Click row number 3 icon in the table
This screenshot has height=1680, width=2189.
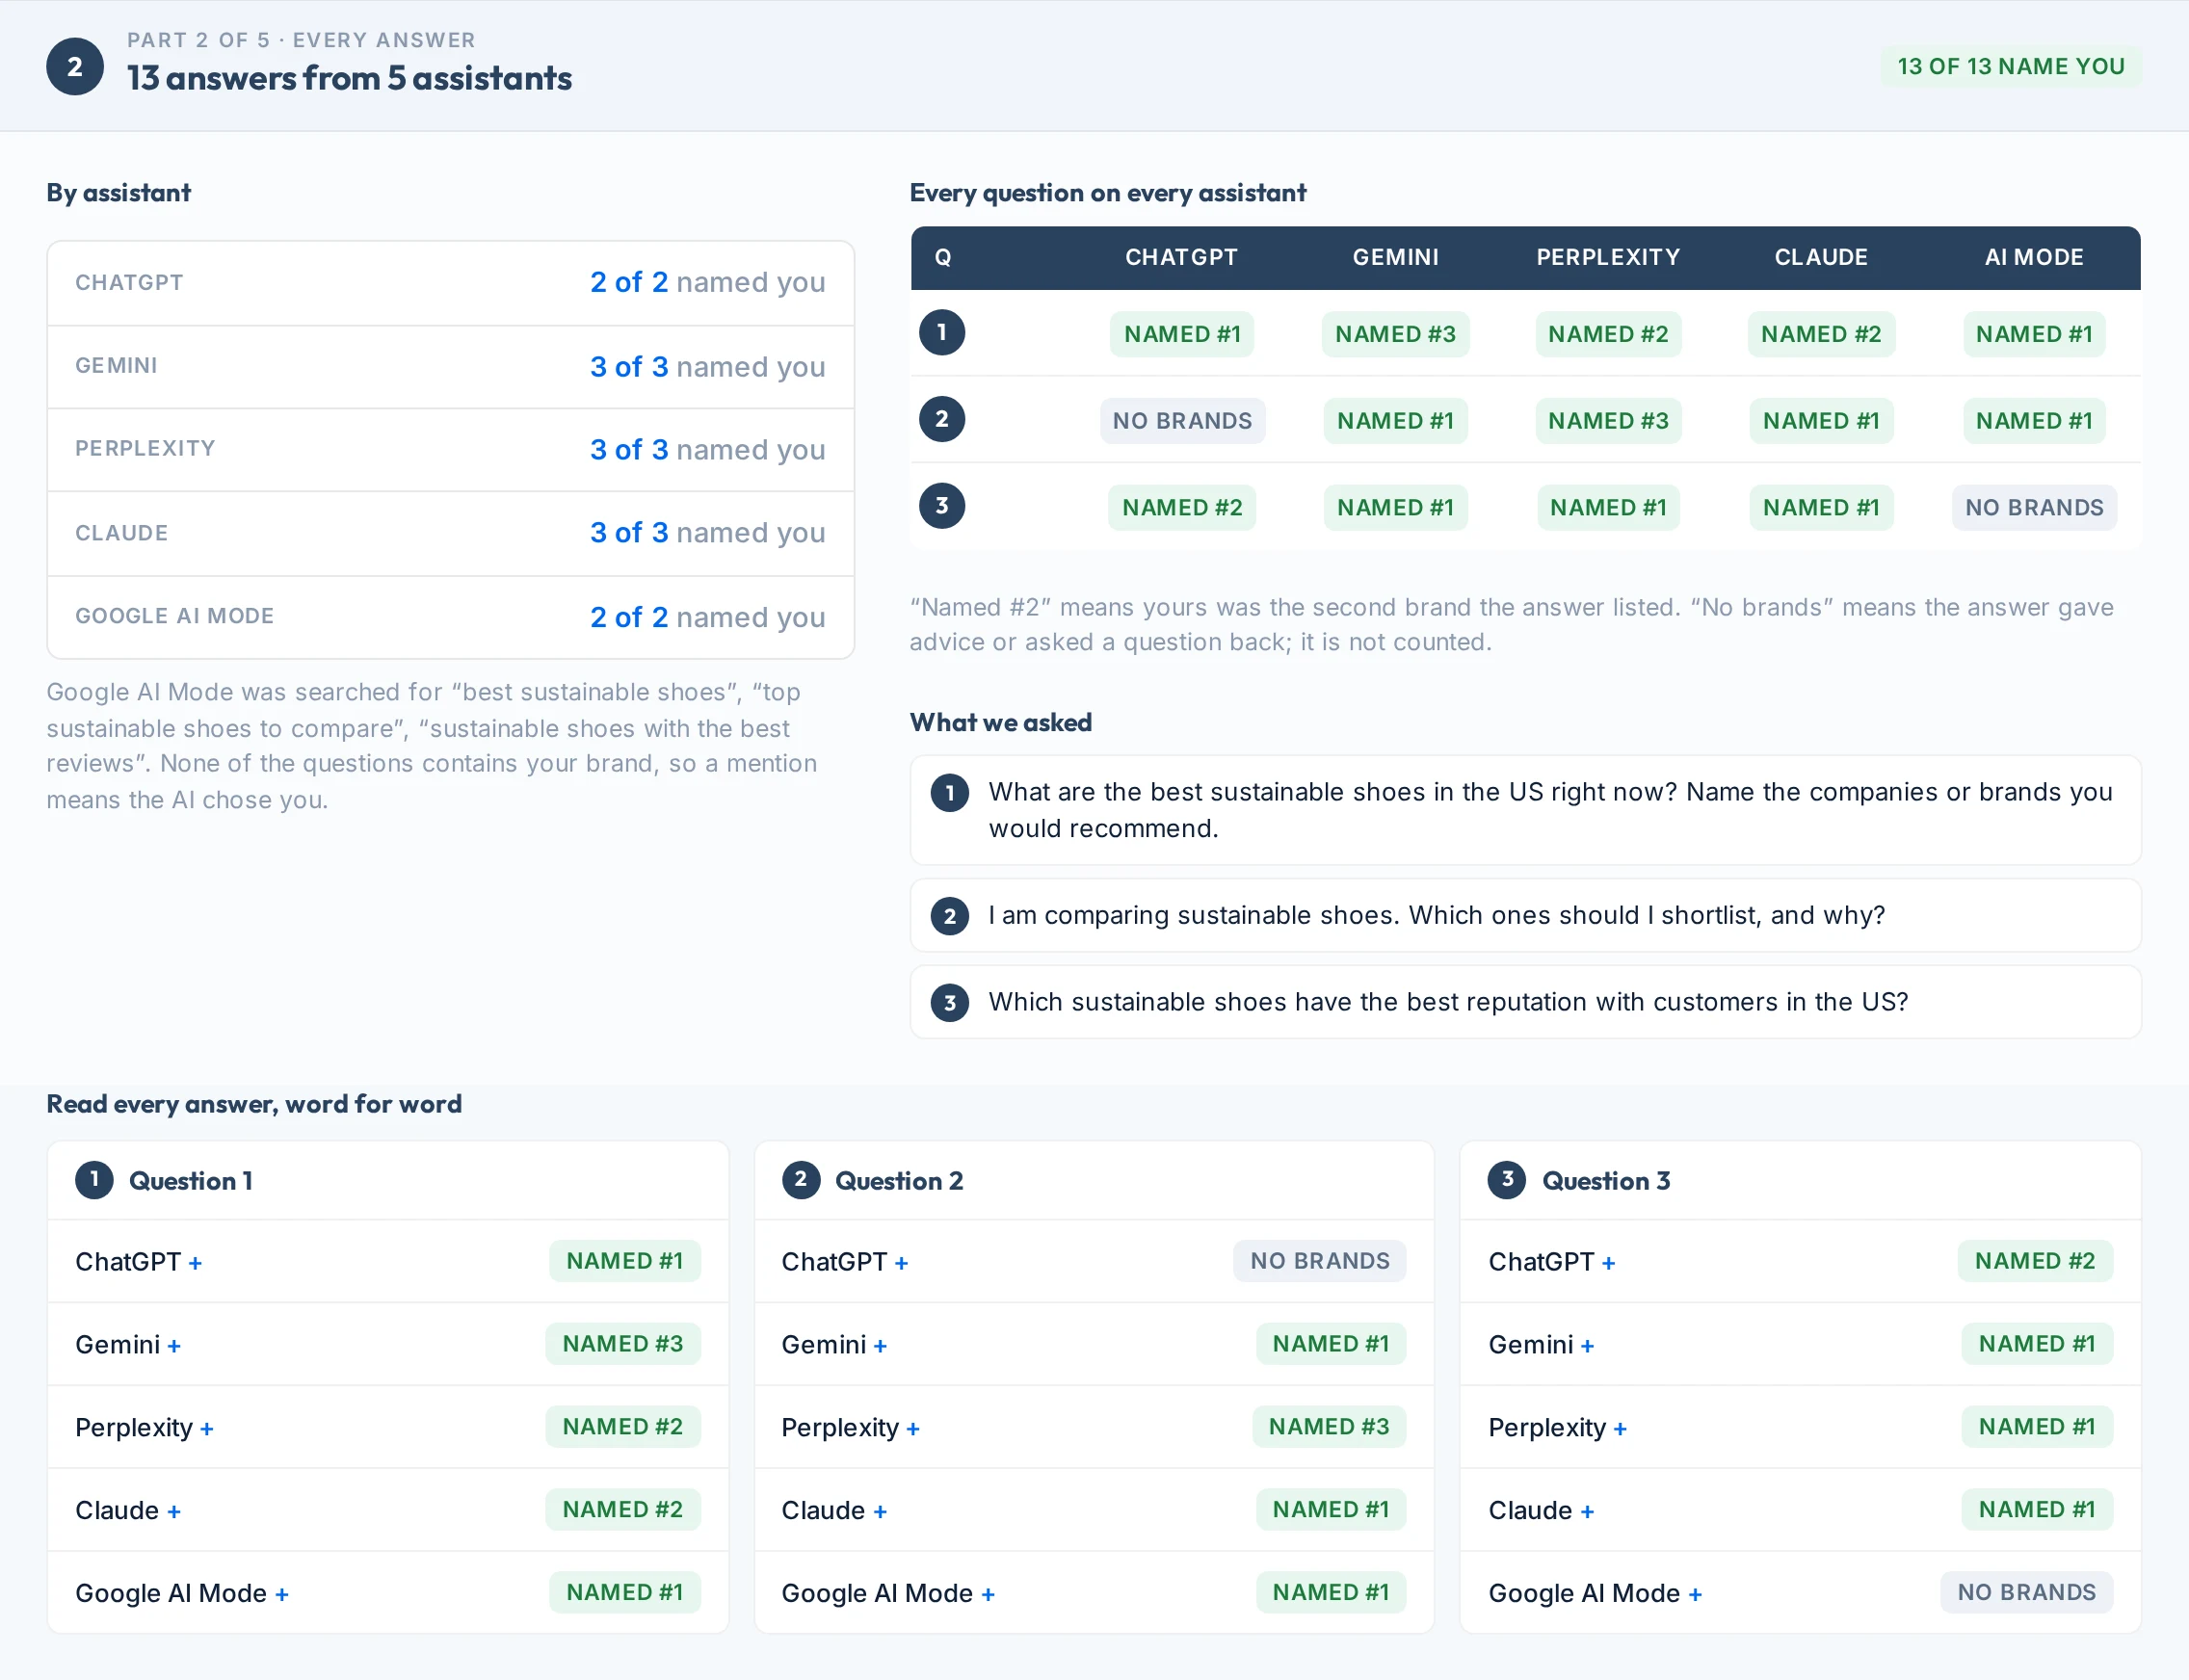click(942, 506)
